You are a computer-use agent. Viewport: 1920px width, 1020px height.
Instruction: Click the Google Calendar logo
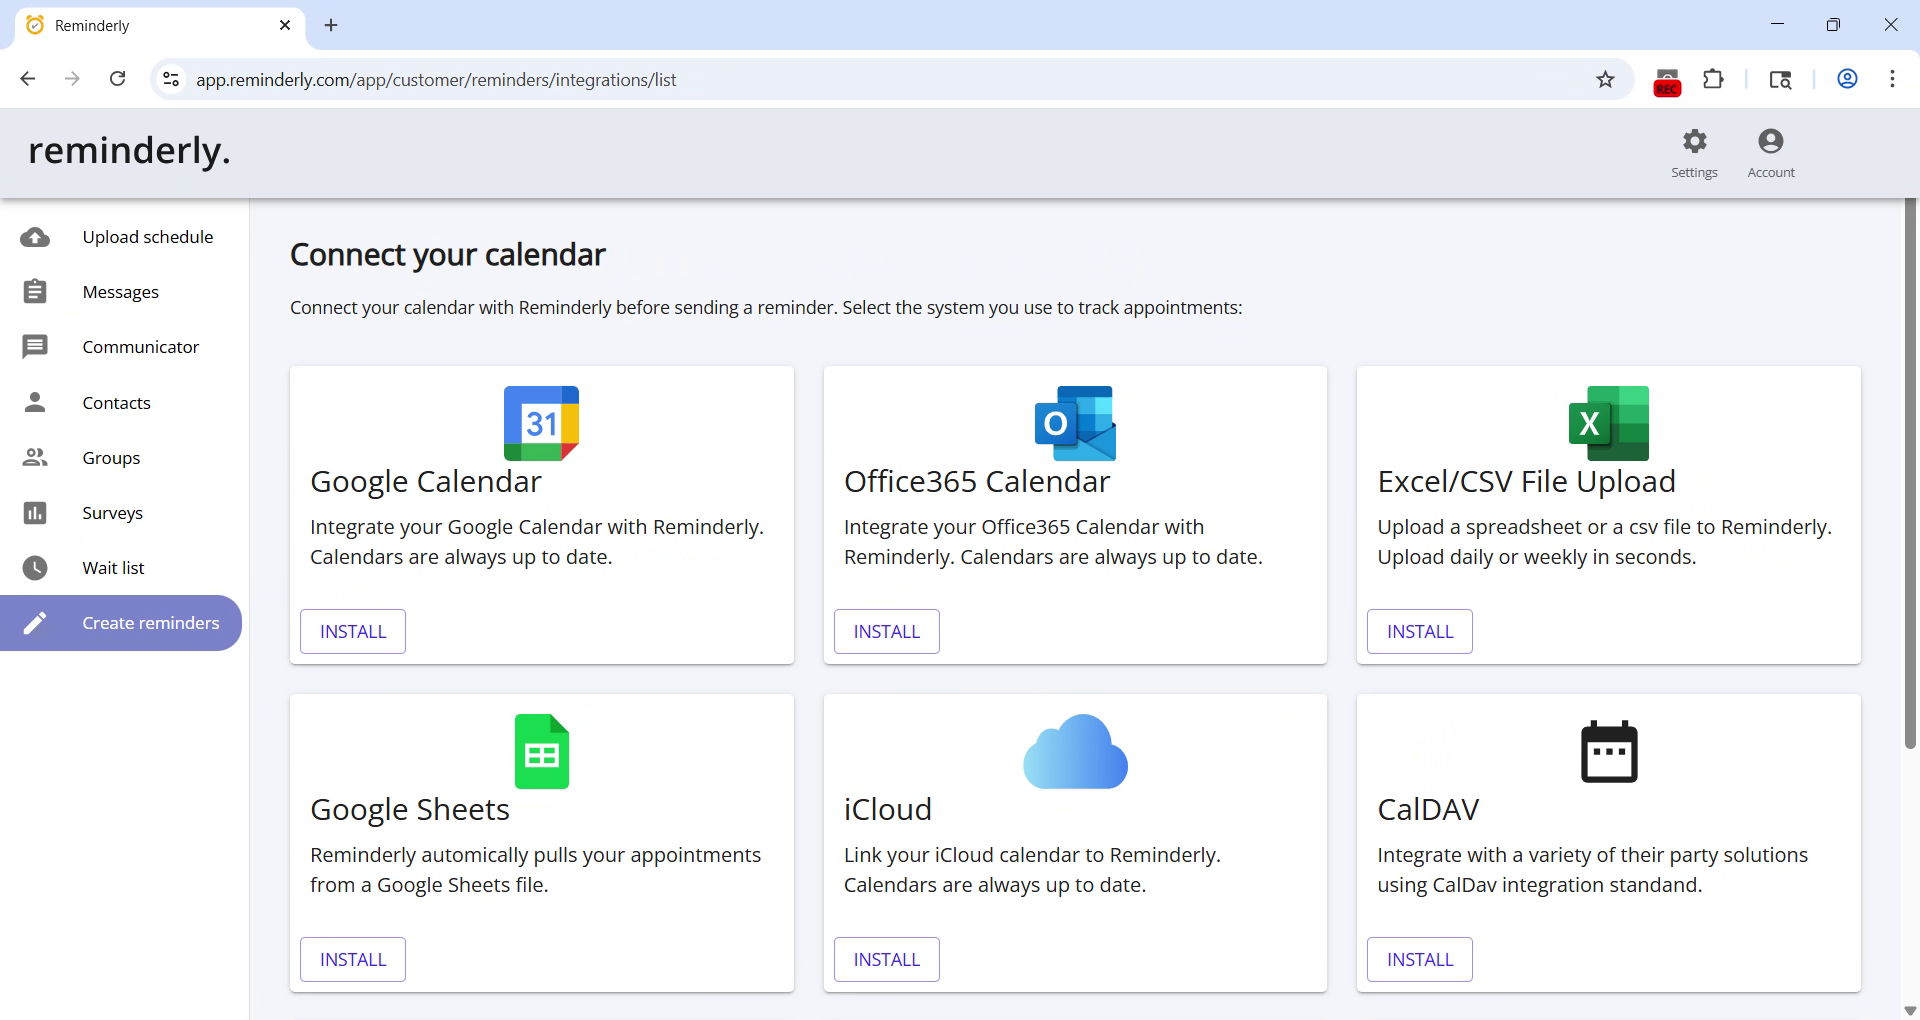pos(541,423)
